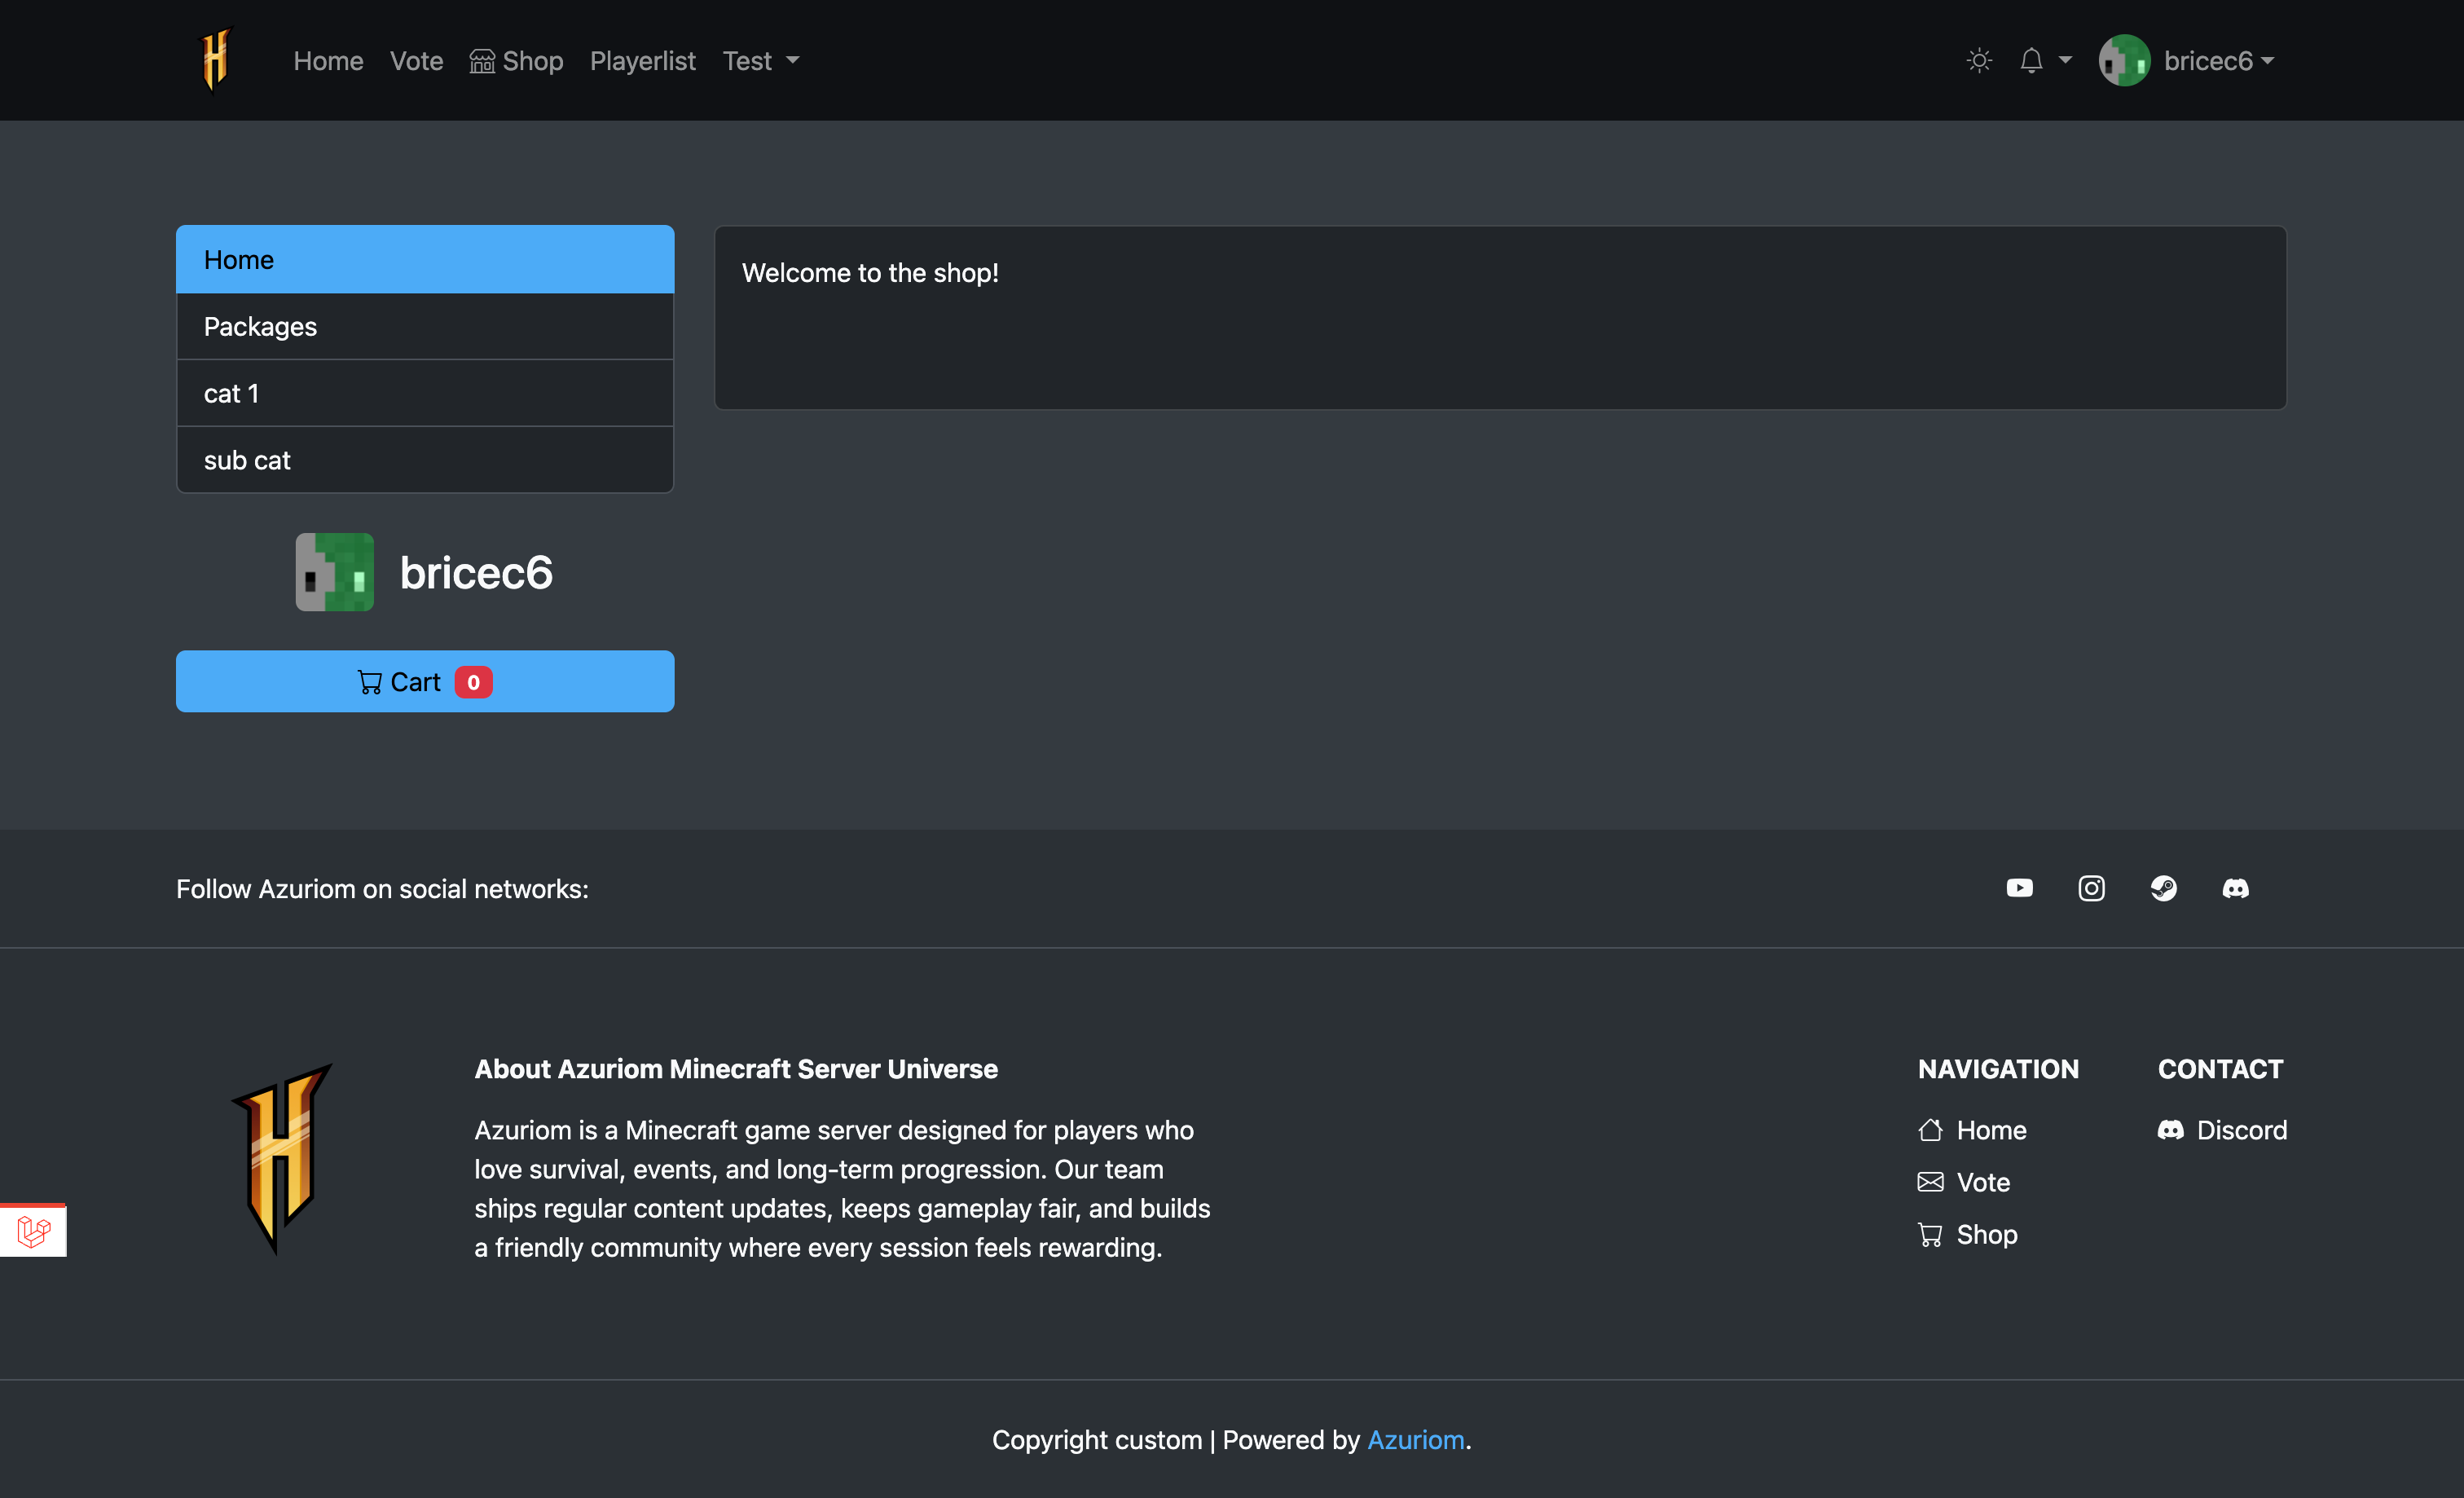Expand the bricec6 user menu
2464x1498 pixels.
2187,61
